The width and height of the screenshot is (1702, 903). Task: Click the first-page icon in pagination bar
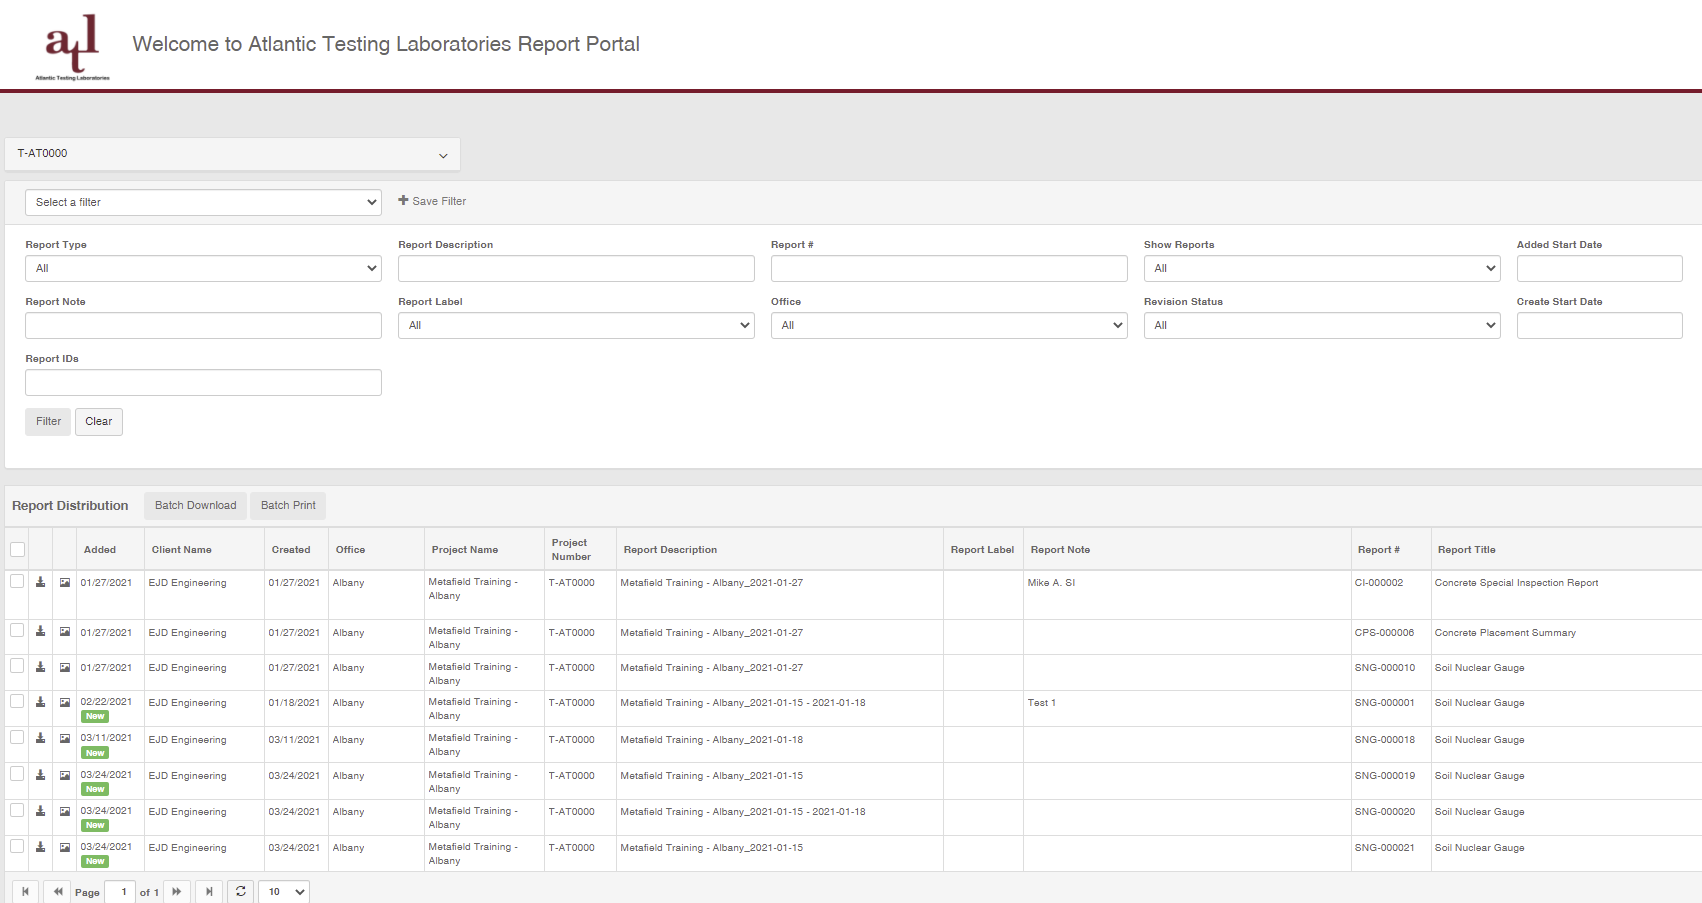click(25, 891)
